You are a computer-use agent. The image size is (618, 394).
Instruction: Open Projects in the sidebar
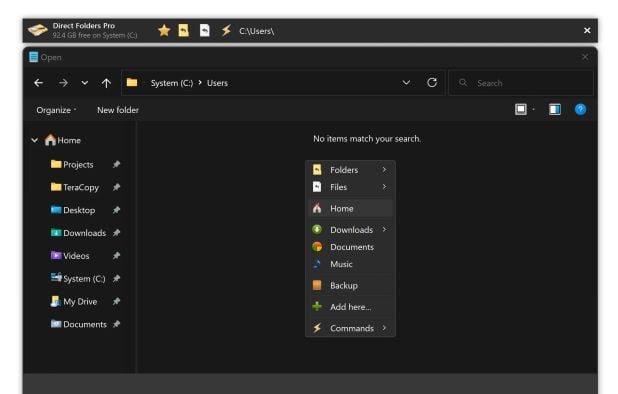(x=72, y=164)
